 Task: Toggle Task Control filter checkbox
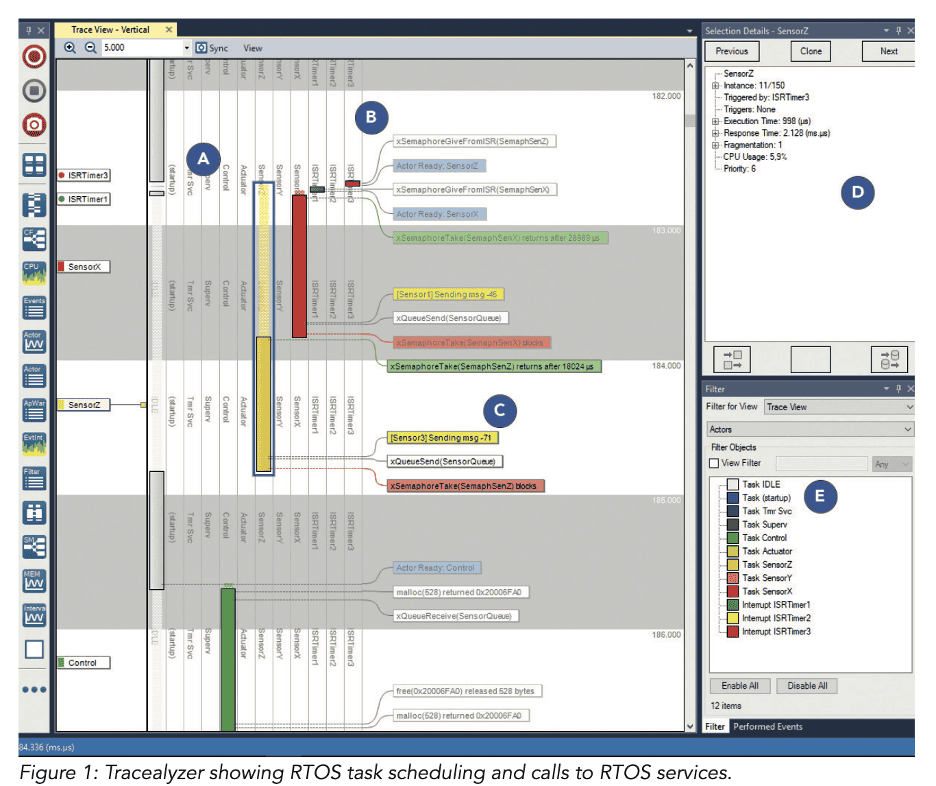(733, 538)
